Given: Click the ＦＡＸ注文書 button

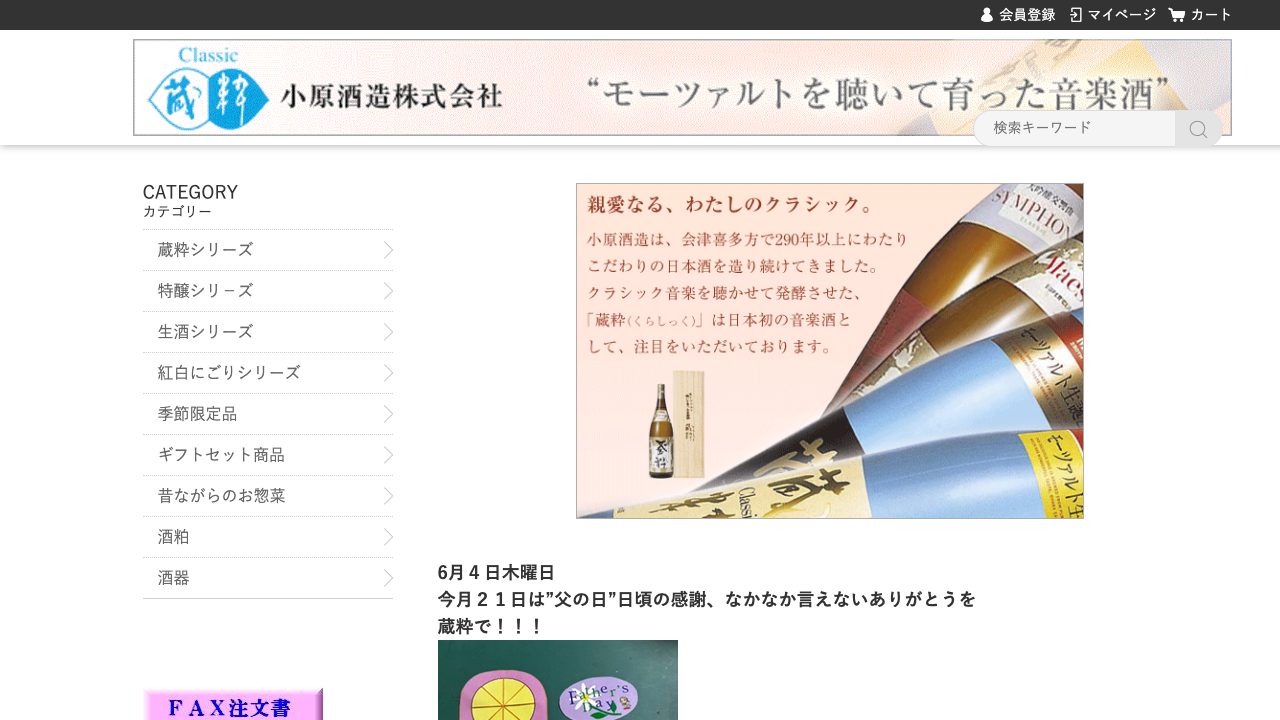Looking at the screenshot, I should point(233,705).
